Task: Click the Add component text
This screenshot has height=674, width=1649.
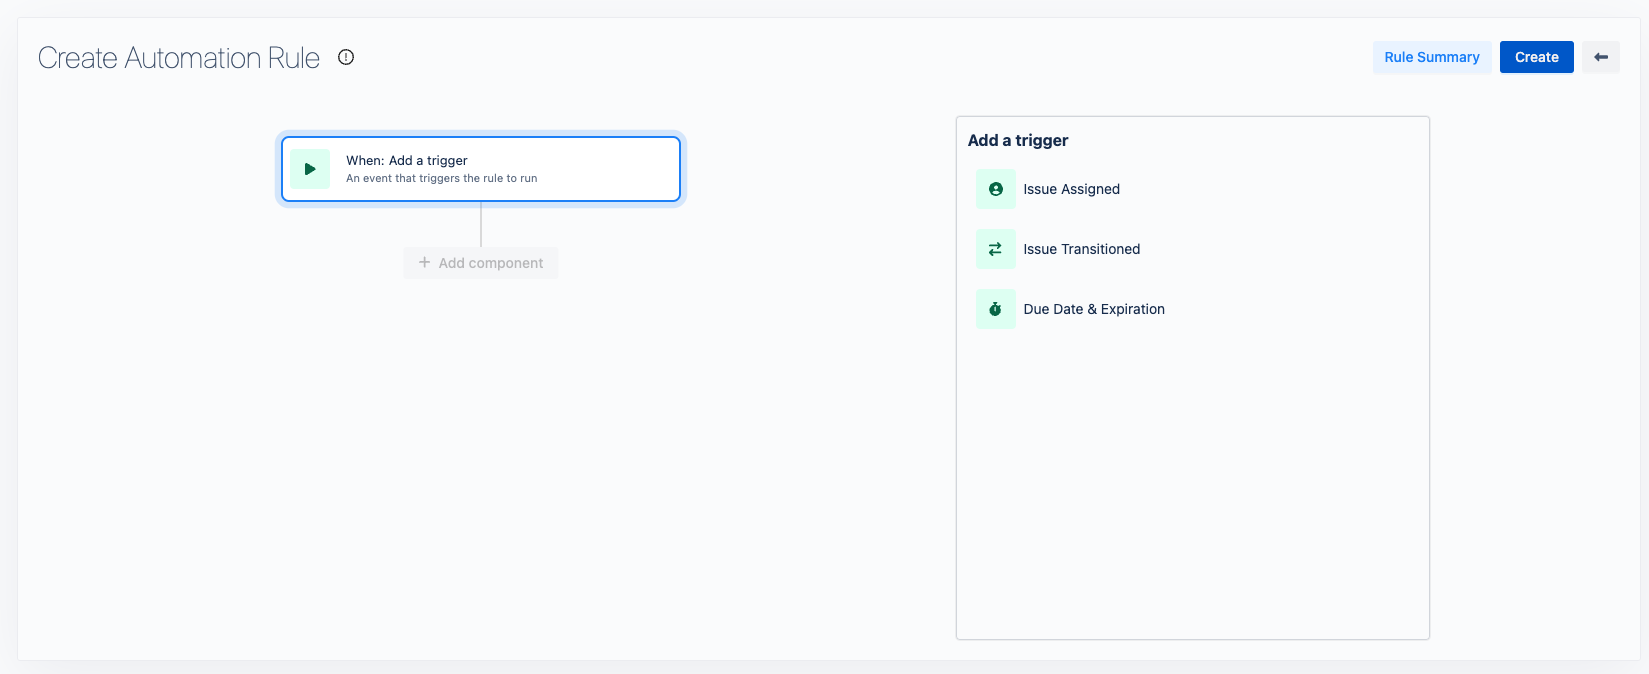Action: pyautogui.click(x=491, y=263)
